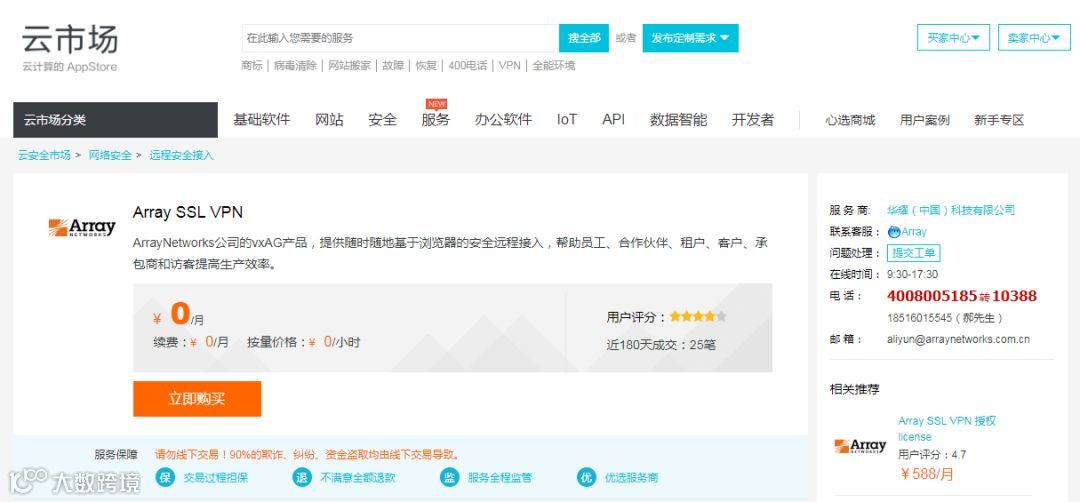This screenshot has width=1080, height=502.
Task: Click the 网站搬家 hot search keyword
Action: pos(349,65)
